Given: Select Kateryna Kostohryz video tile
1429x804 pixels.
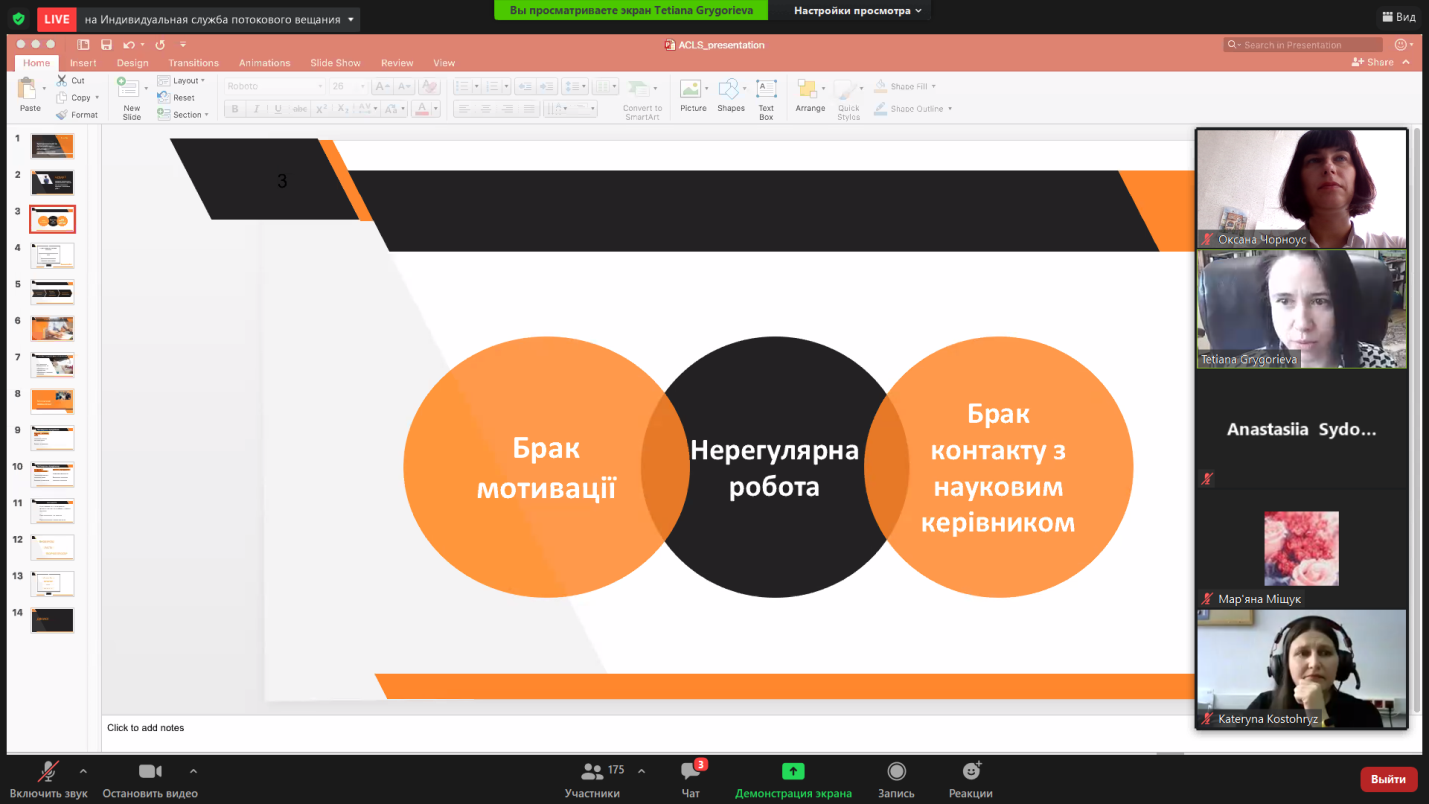Looking at the screenshot, I should 1301,669.
